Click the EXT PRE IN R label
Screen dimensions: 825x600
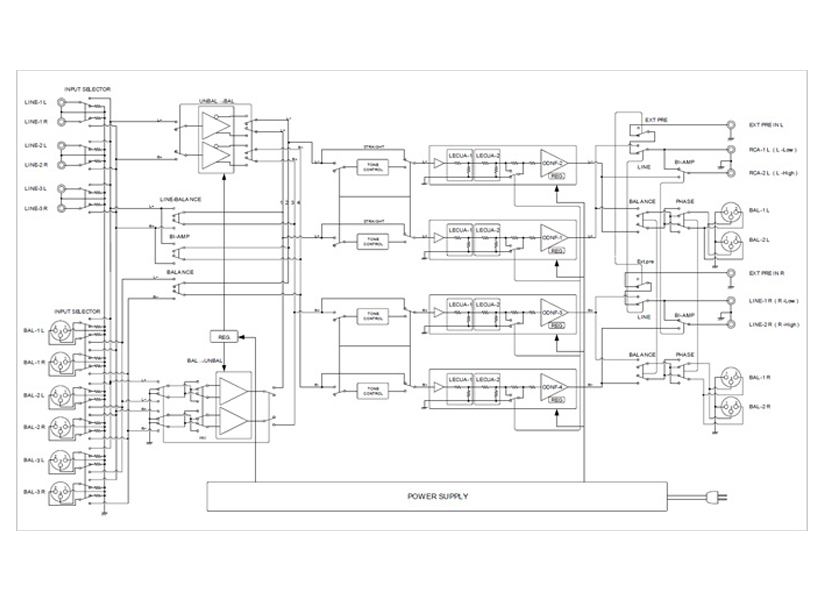[766, 274]
